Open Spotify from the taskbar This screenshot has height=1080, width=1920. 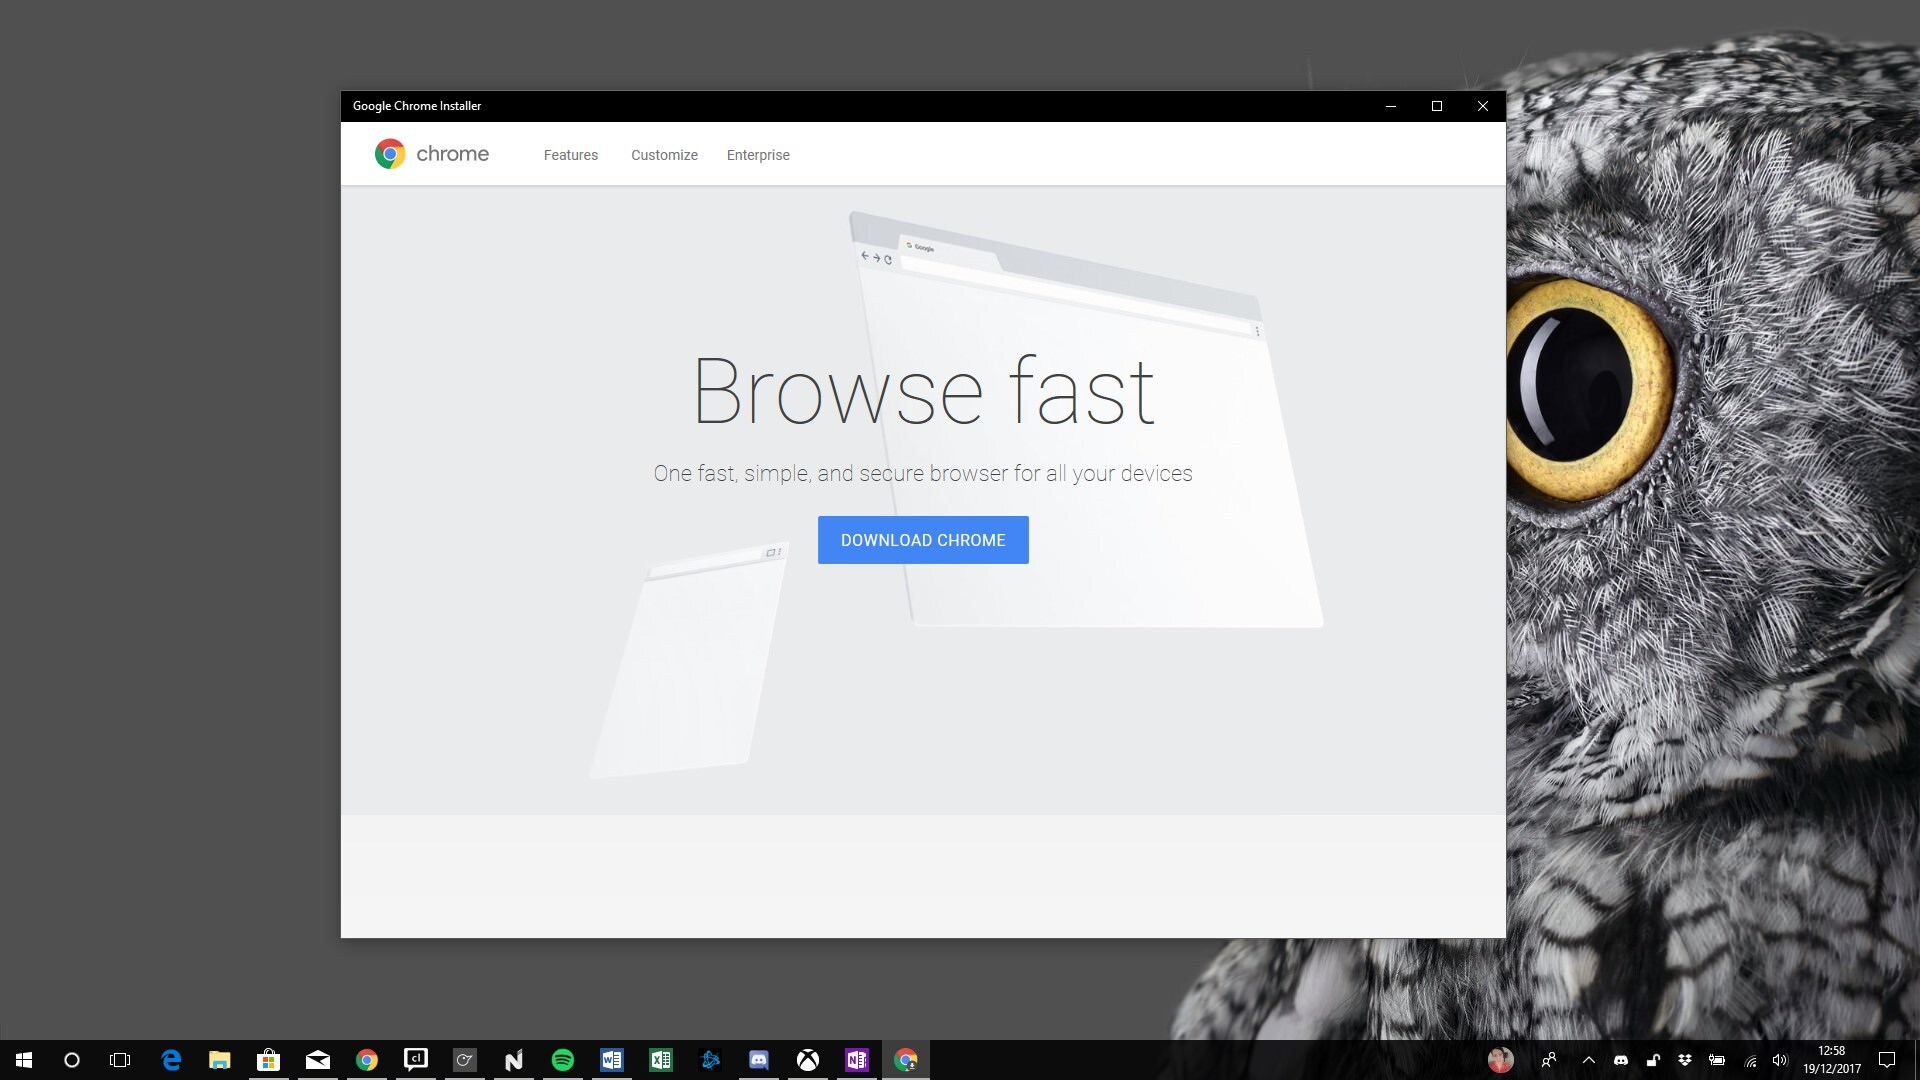563,1059
